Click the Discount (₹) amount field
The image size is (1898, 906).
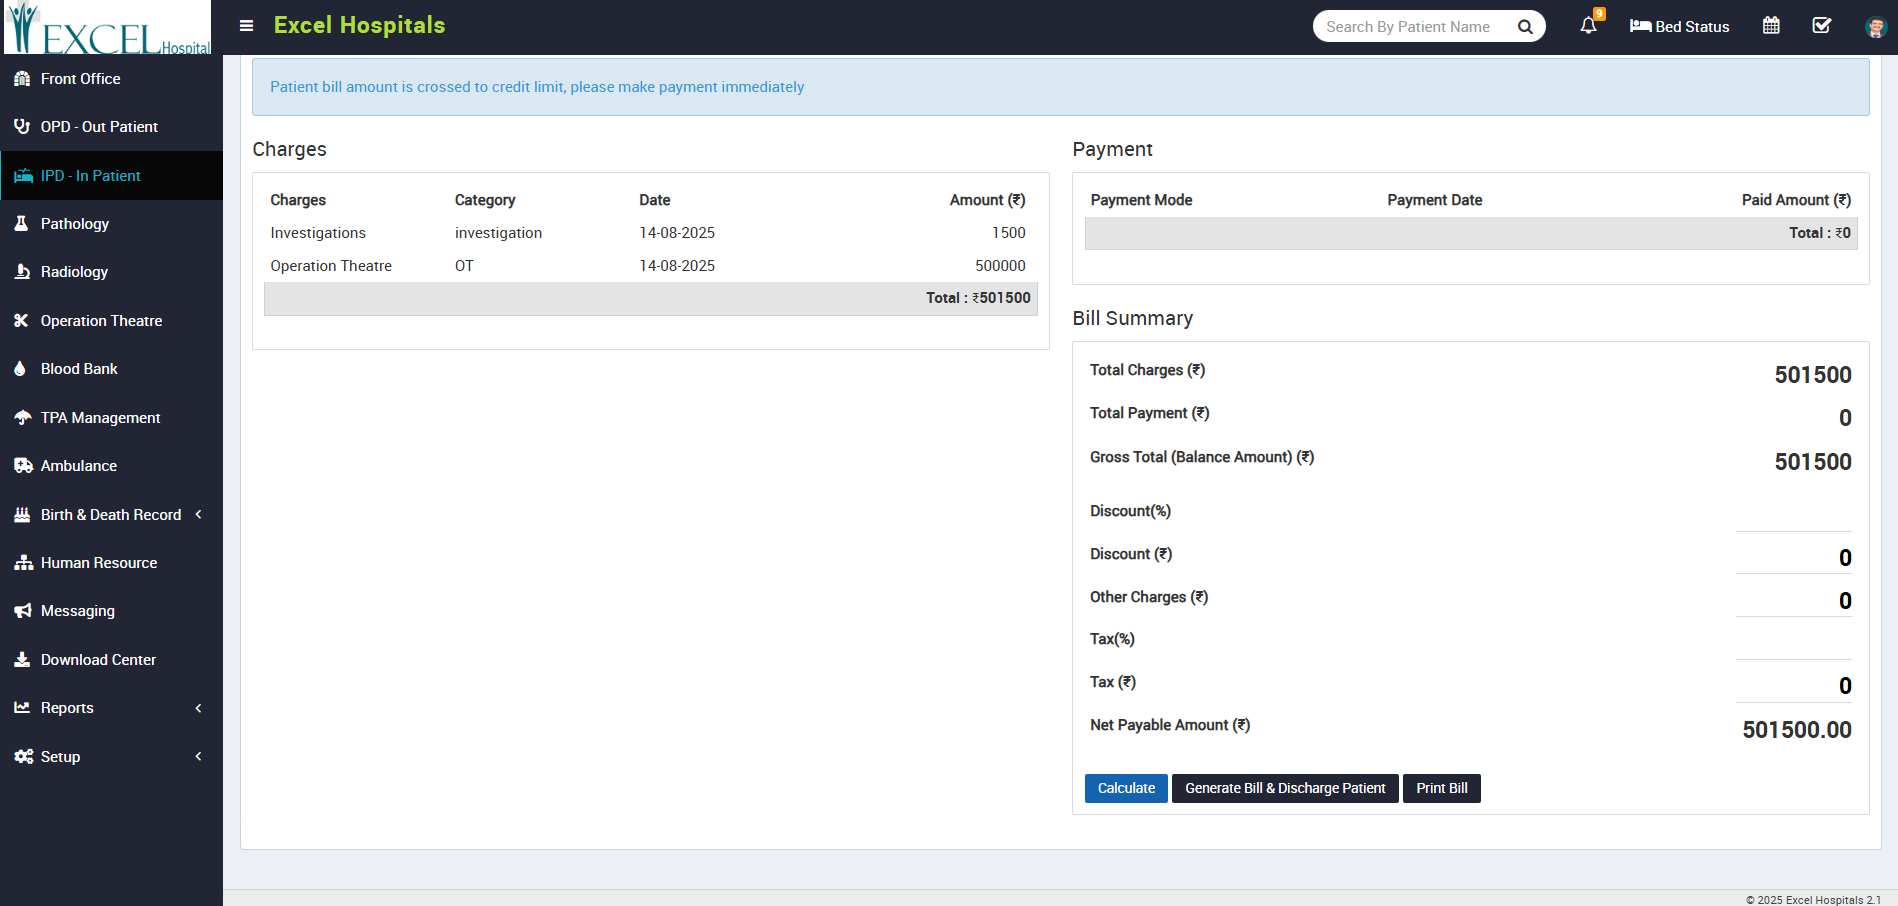click(1793, 557)
